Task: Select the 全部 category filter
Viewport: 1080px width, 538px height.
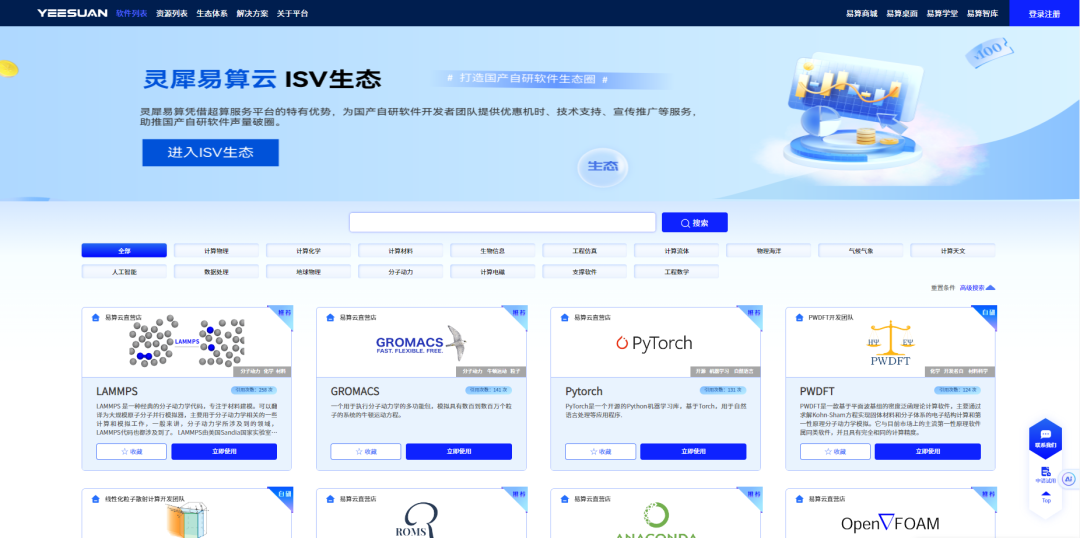Action: [124, 251]
